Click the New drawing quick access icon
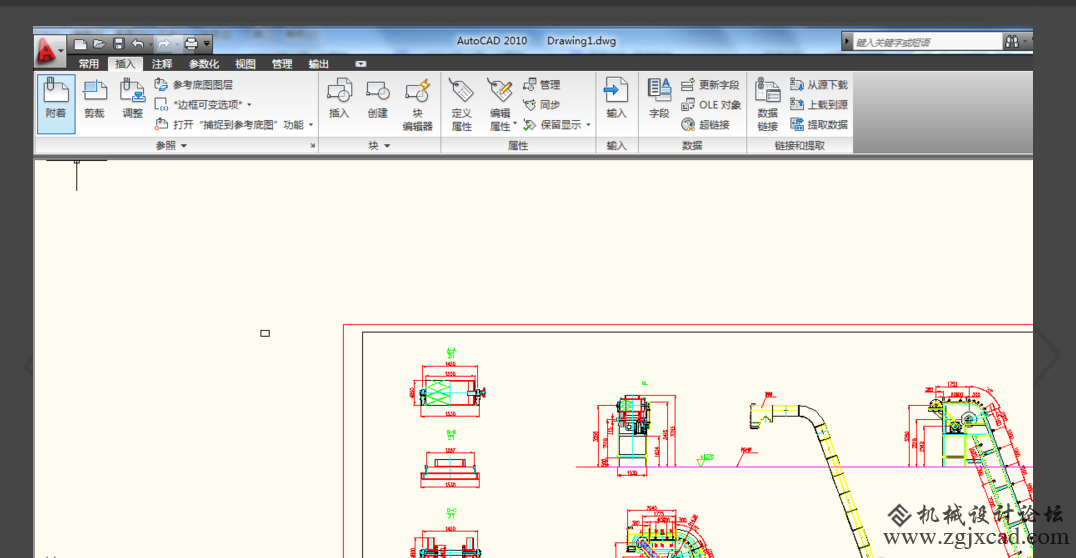Image resolution: width=1076 pixels, height=558 pixels. coord(80,44)
